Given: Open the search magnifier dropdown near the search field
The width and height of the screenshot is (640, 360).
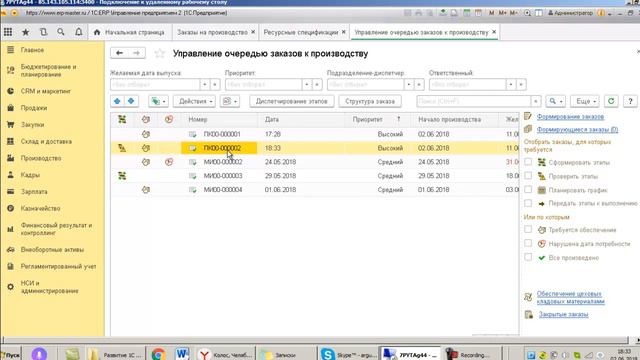Looking at the screenshot, I should pos(555,101).
